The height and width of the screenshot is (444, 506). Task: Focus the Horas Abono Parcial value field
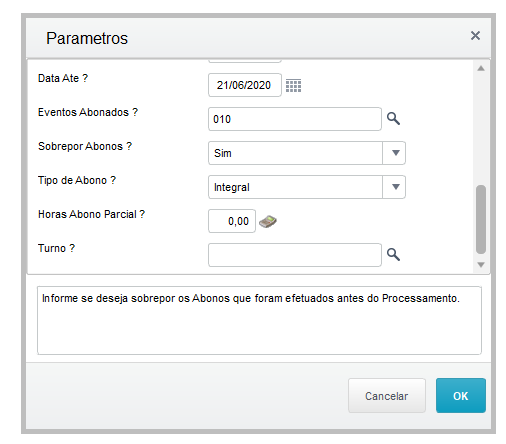[232, 221]
